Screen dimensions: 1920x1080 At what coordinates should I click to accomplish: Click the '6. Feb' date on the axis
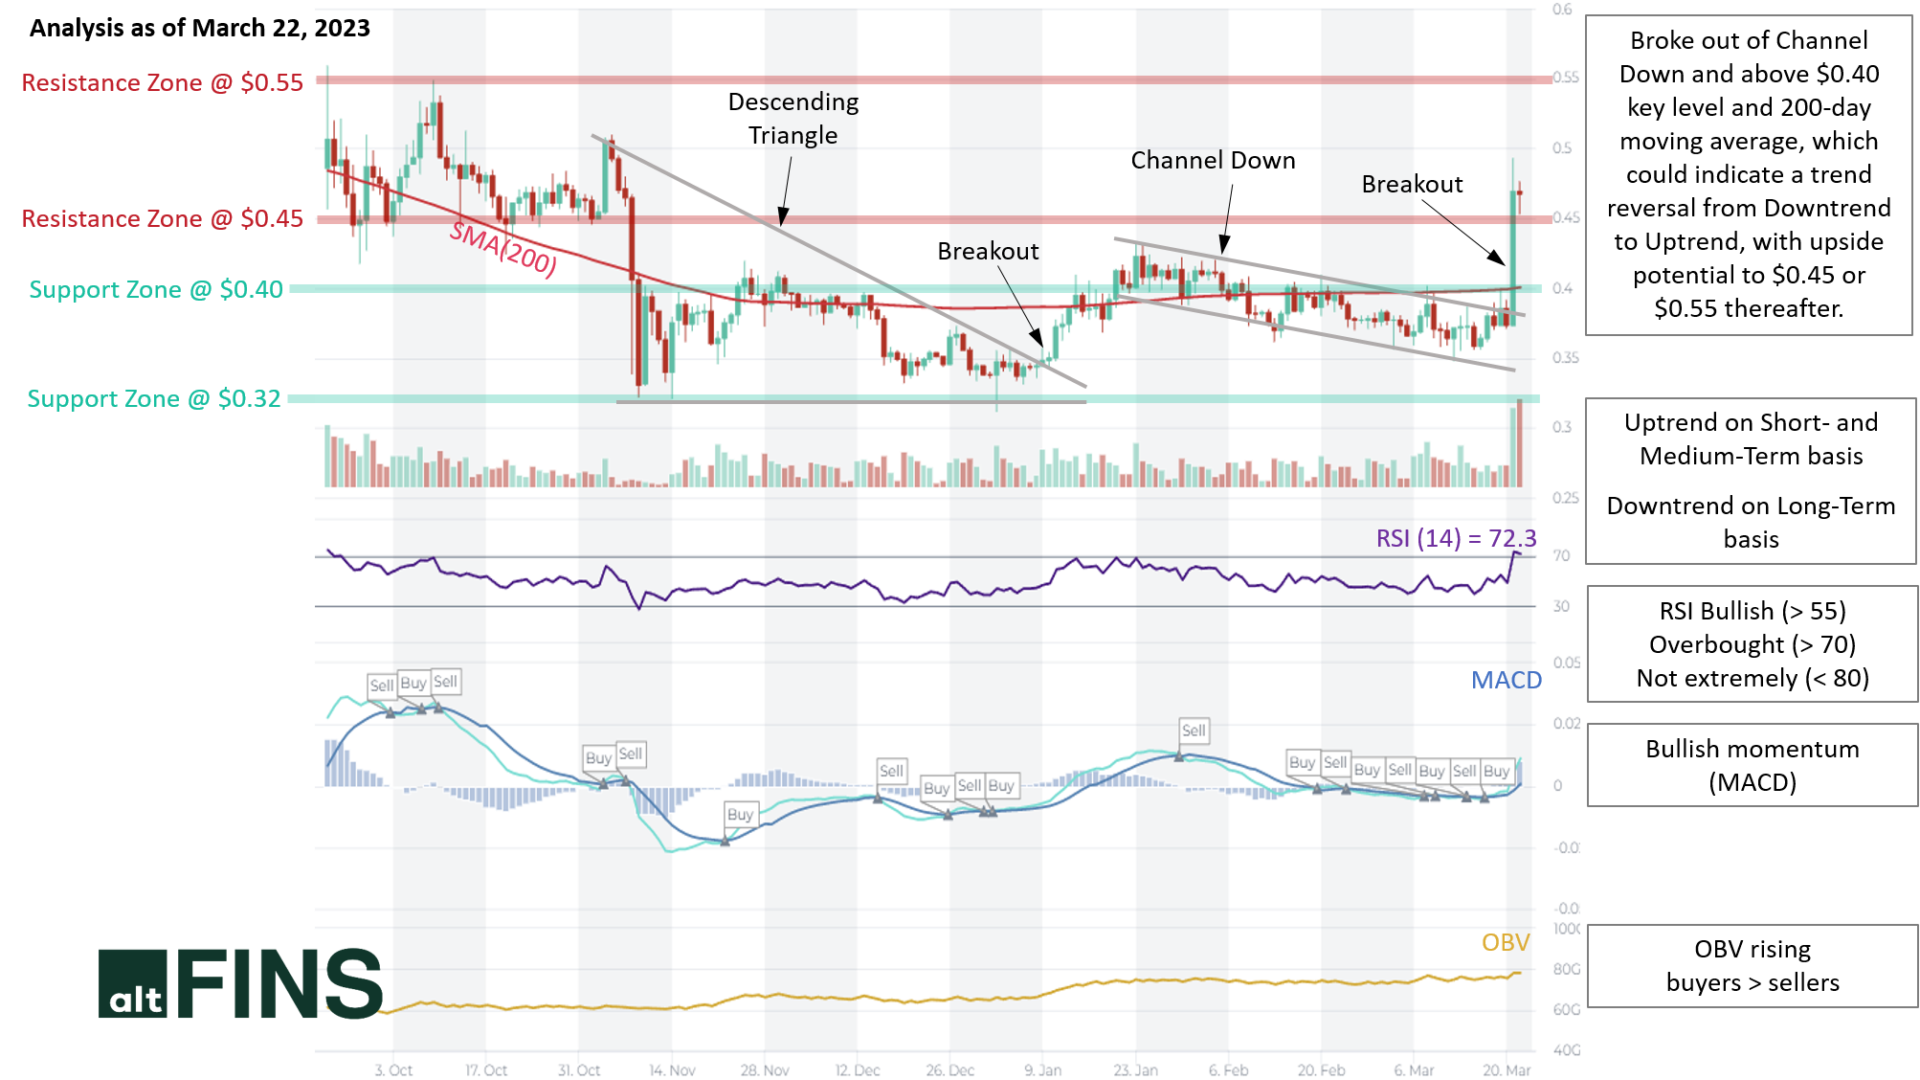[1229, 1070]
